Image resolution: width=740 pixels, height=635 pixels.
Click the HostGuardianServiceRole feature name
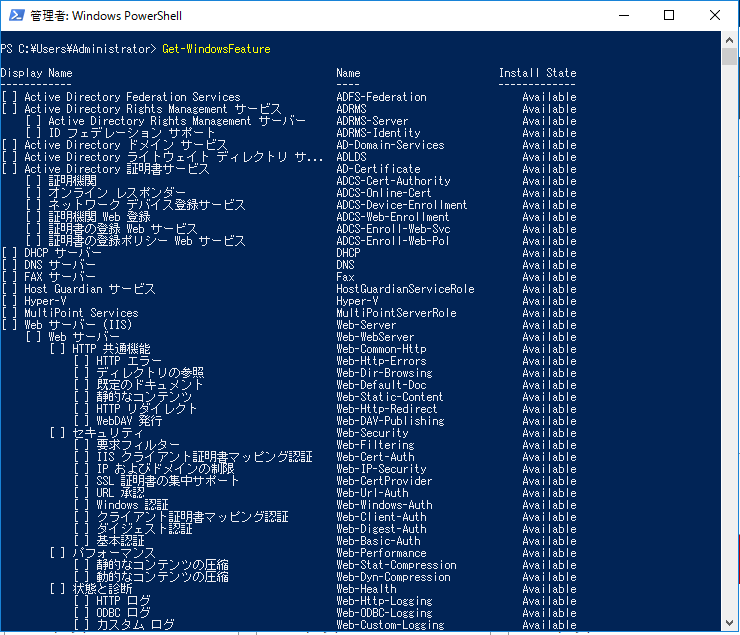pos(405,289)
